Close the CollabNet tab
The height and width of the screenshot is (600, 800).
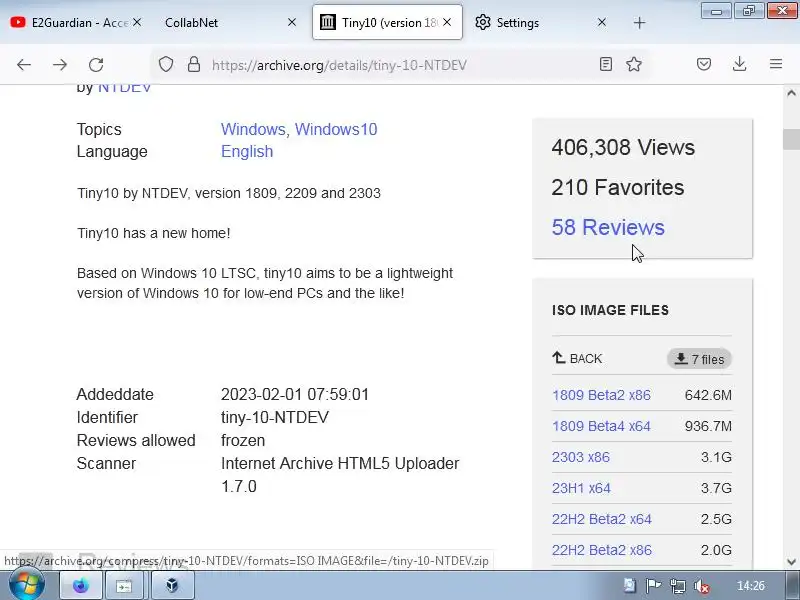[292, 22]
